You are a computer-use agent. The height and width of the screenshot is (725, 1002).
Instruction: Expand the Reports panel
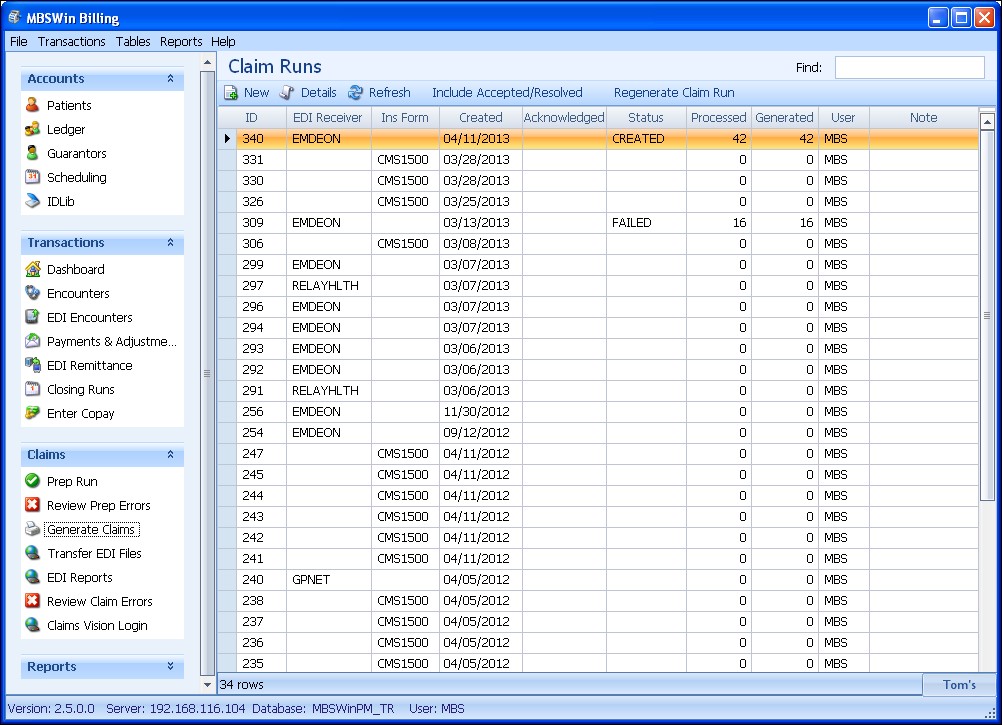click(171, 667)
